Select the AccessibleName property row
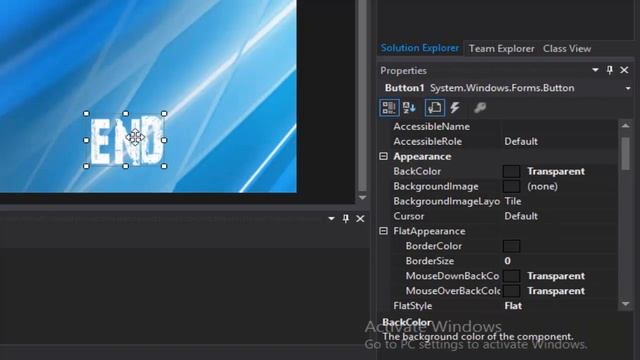Image resolution: width=640 pixels, height=360 pixels. click(505, 127)
